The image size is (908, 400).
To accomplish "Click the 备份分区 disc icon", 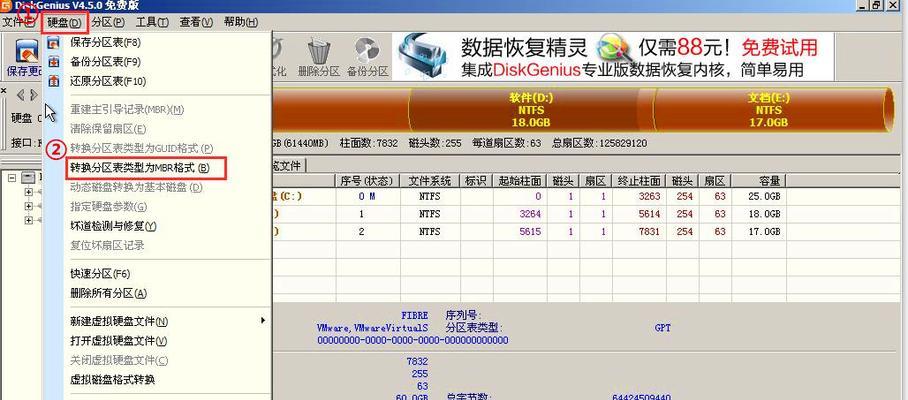I will pyautogui.click(x=367, y=51).
